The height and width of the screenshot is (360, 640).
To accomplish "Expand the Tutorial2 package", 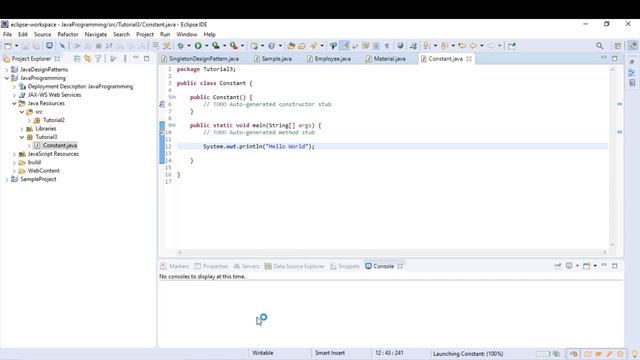I will tap(29, 120).
